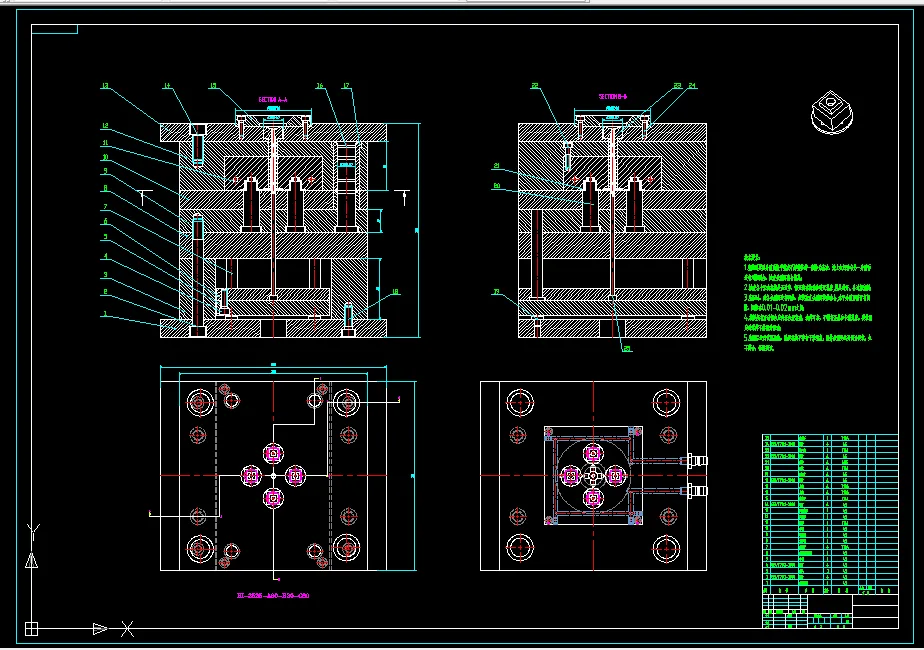The height and width of the screenshot is (650, 924).
Task: Click part balloon number 15
Action: 213,86
